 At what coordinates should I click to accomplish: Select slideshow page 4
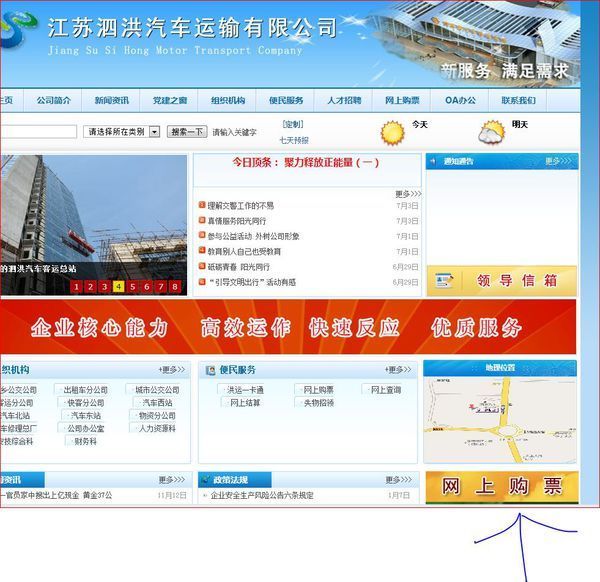point(119,287)
